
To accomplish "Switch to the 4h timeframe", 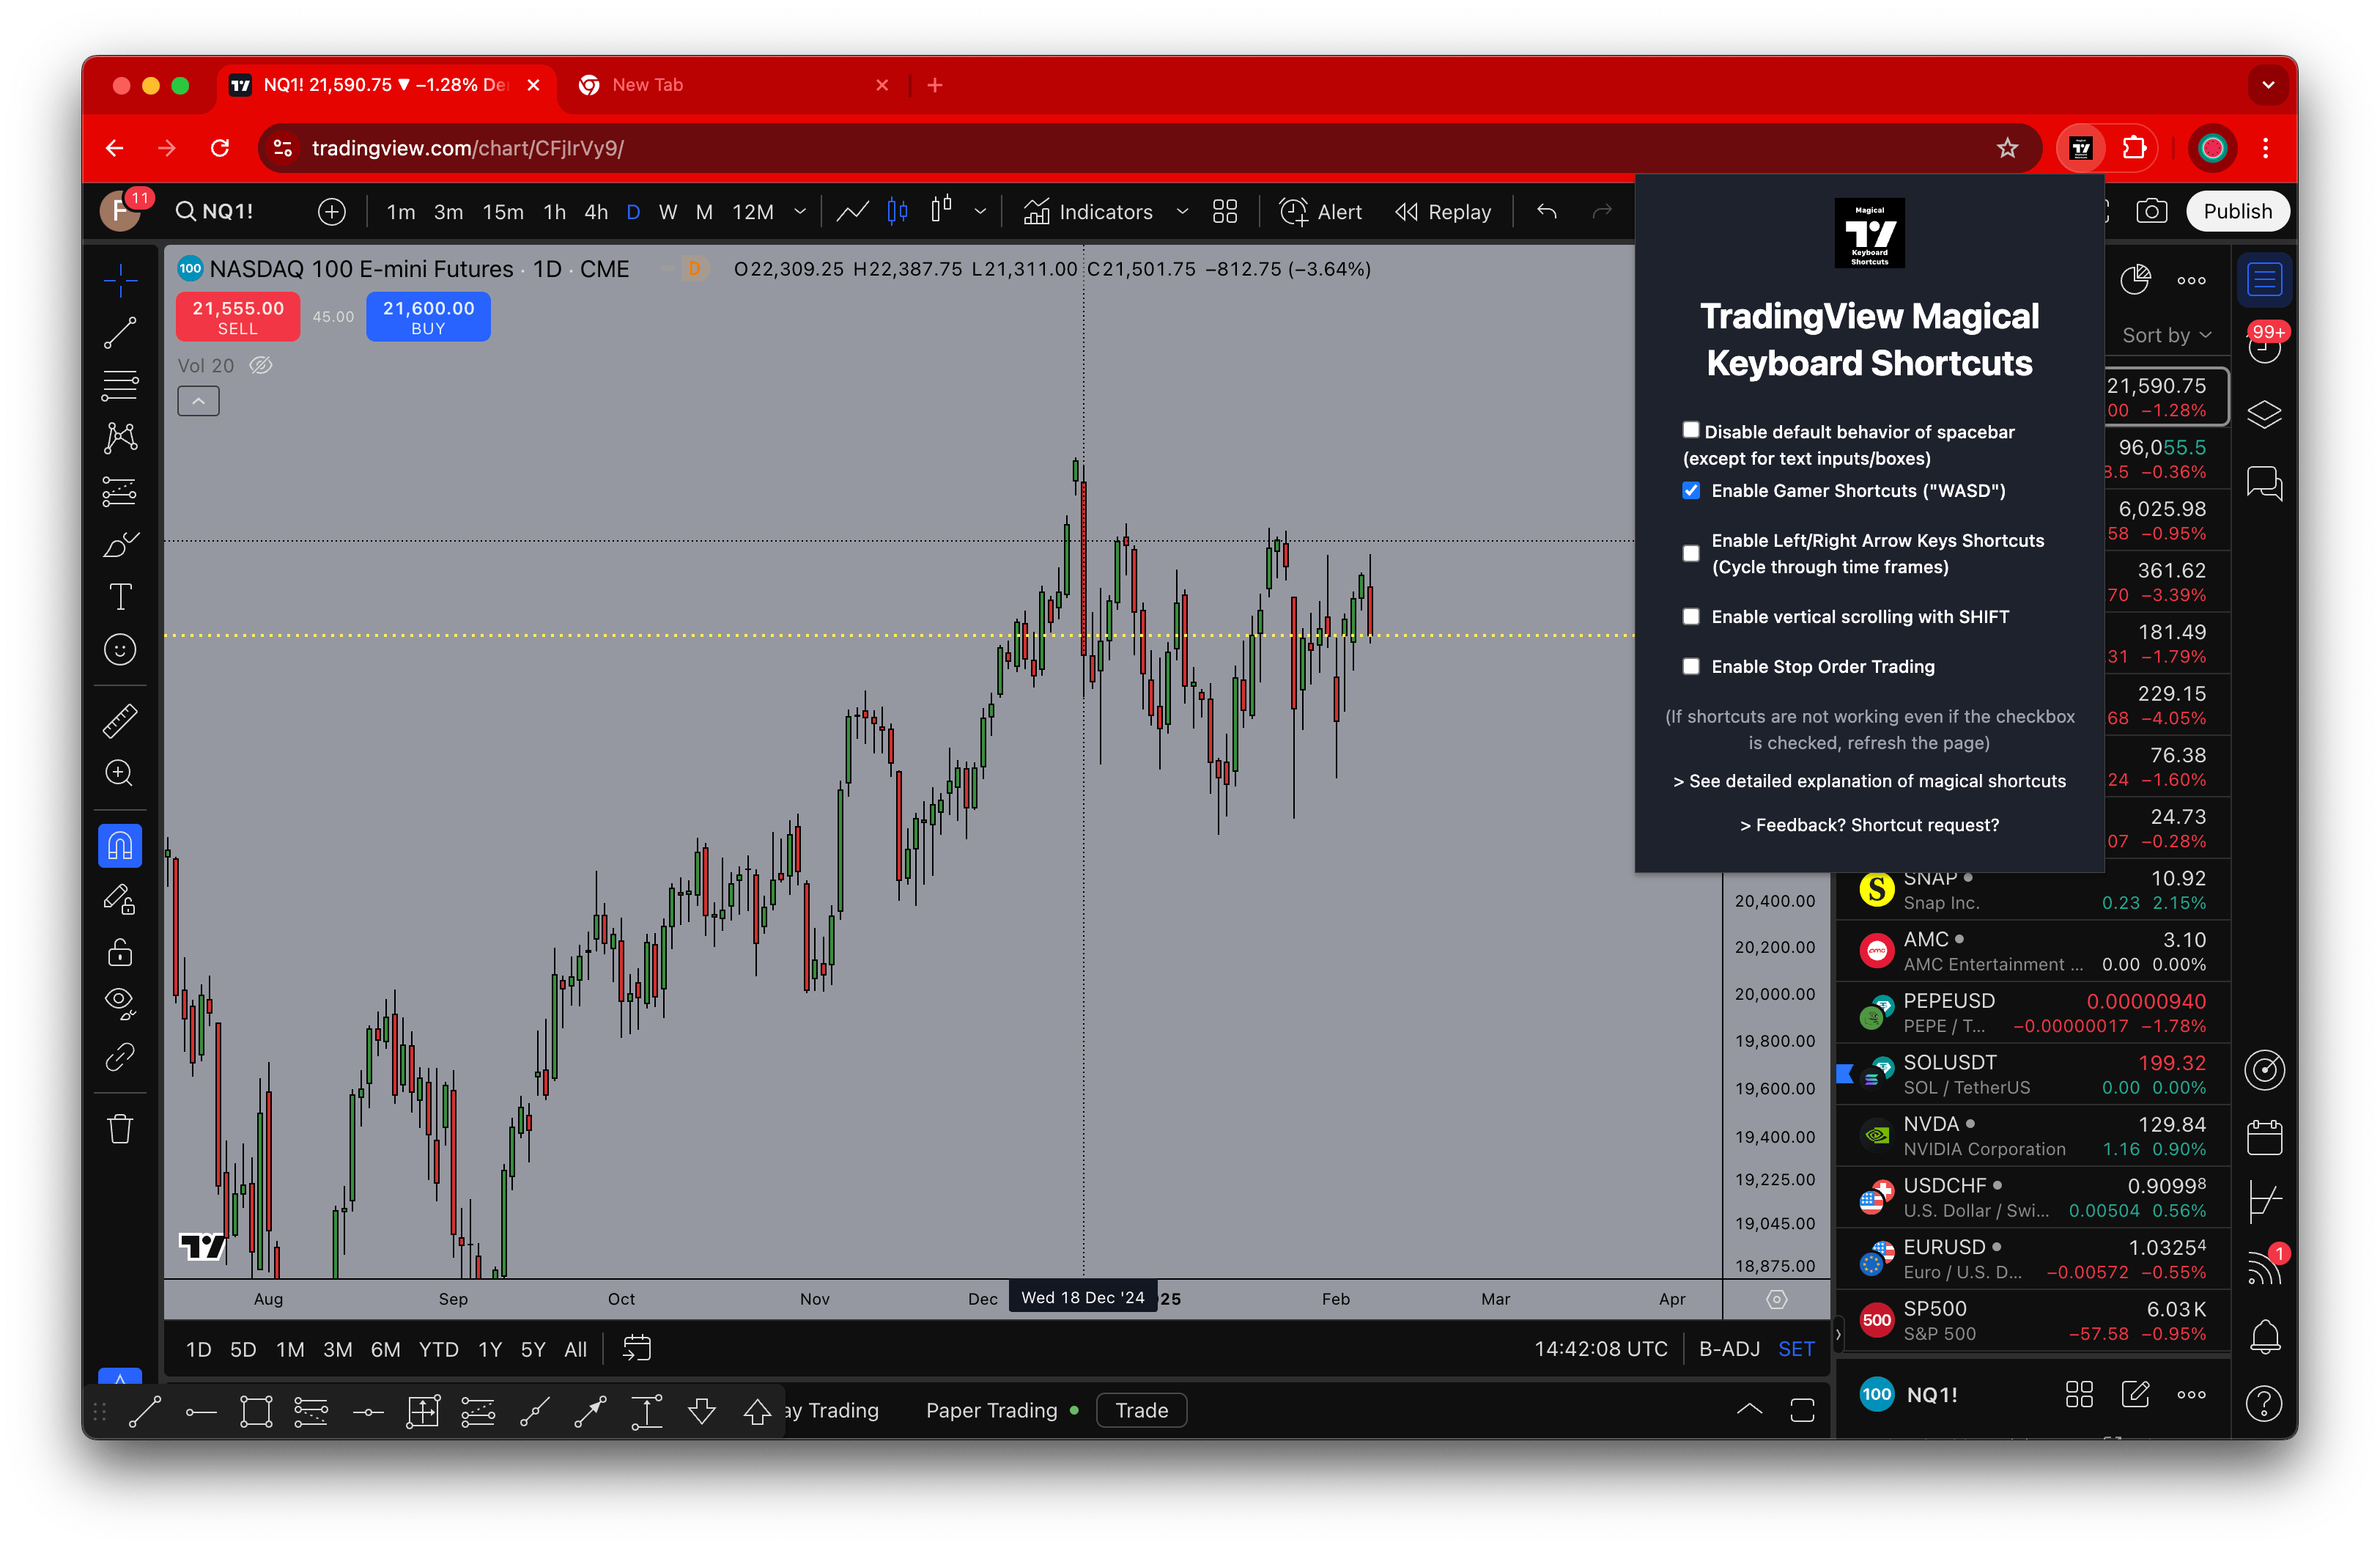I will click(x=596, y=212).
